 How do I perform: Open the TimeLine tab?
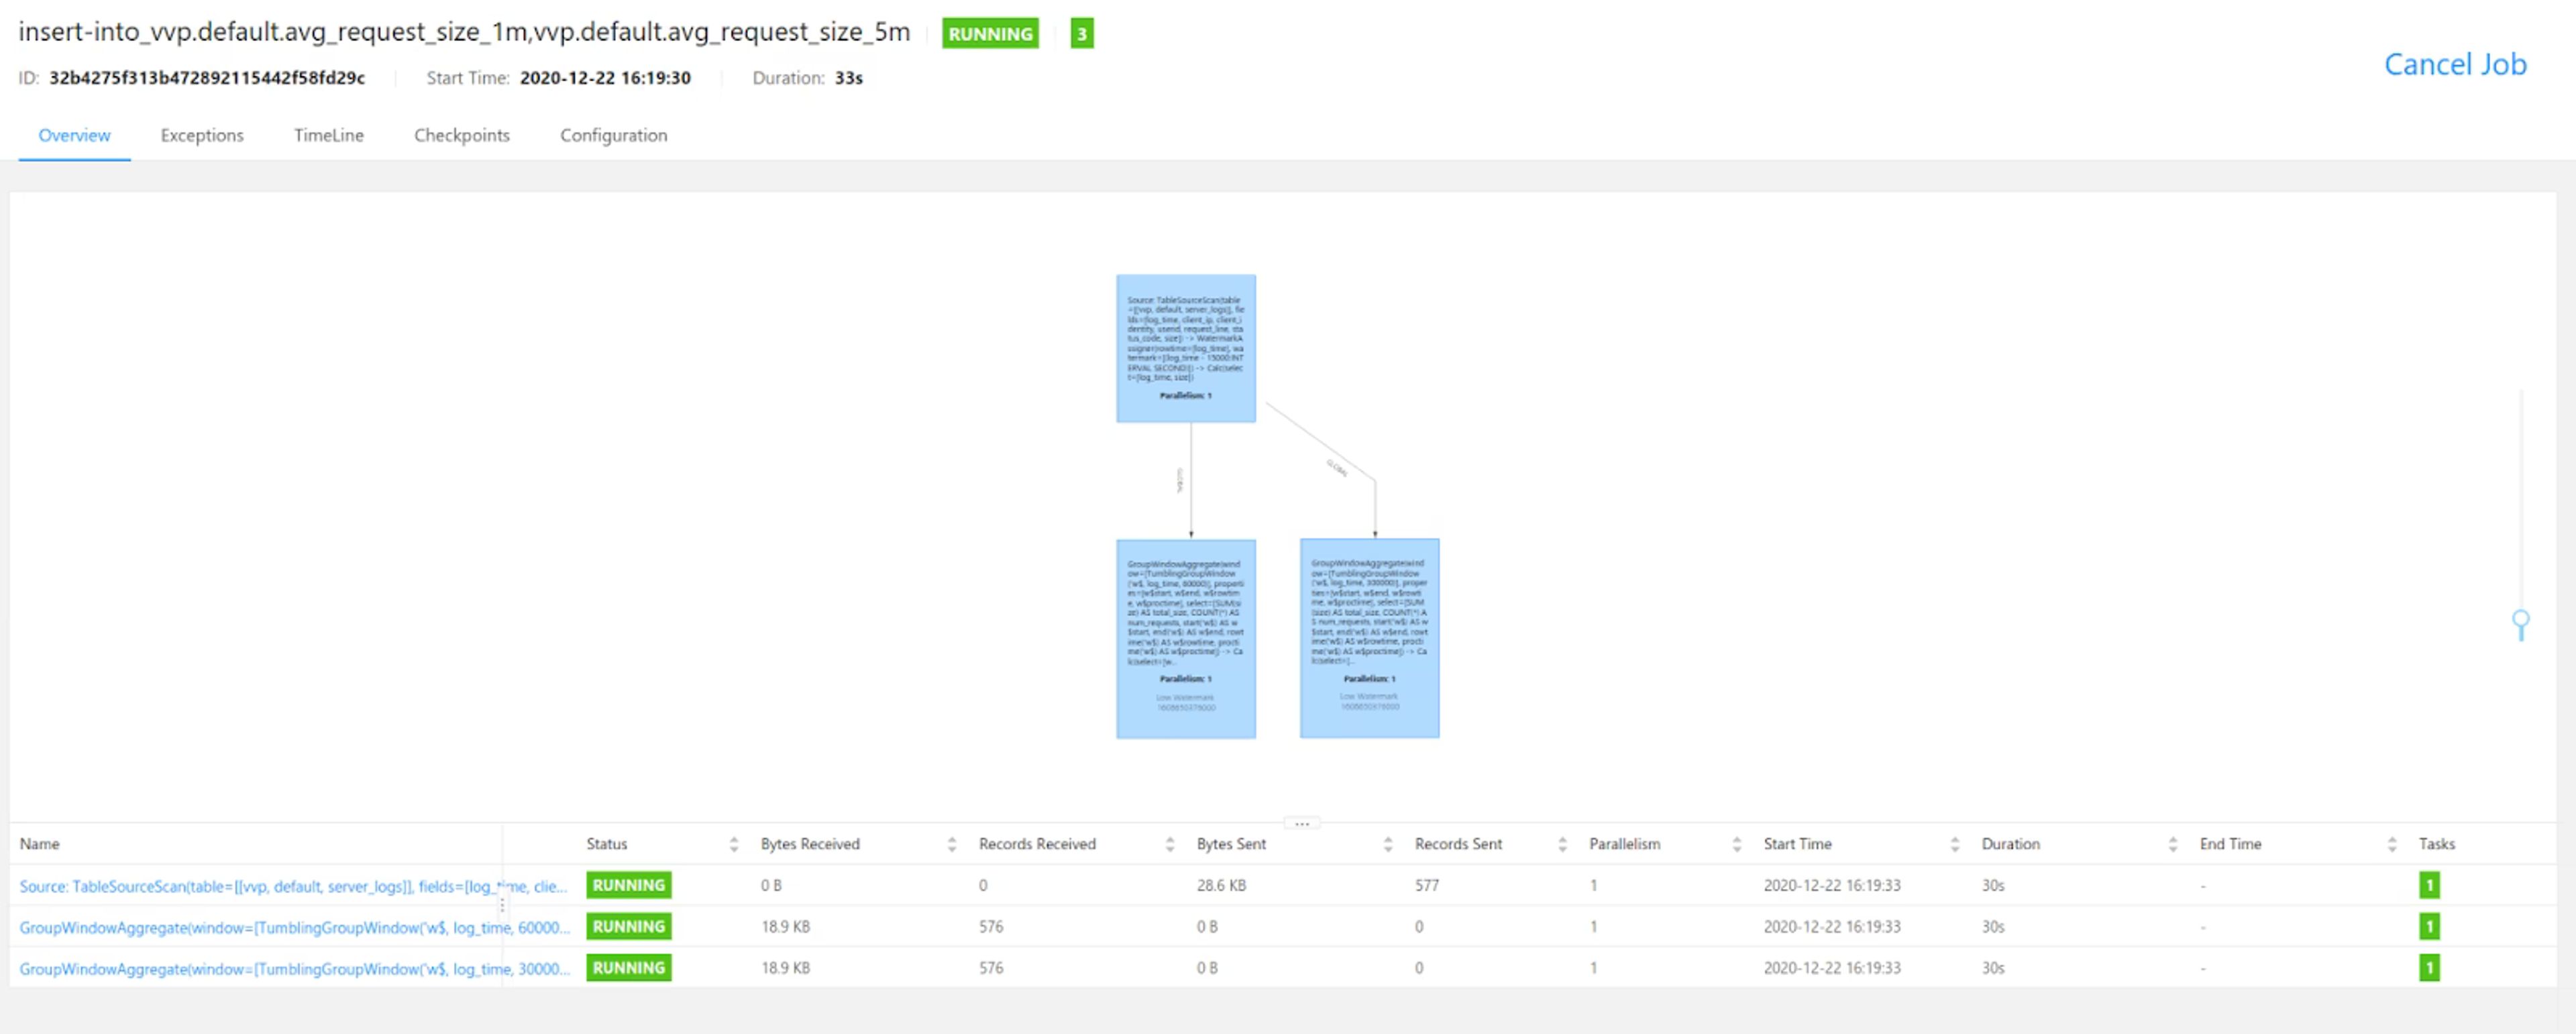[329, 135]
